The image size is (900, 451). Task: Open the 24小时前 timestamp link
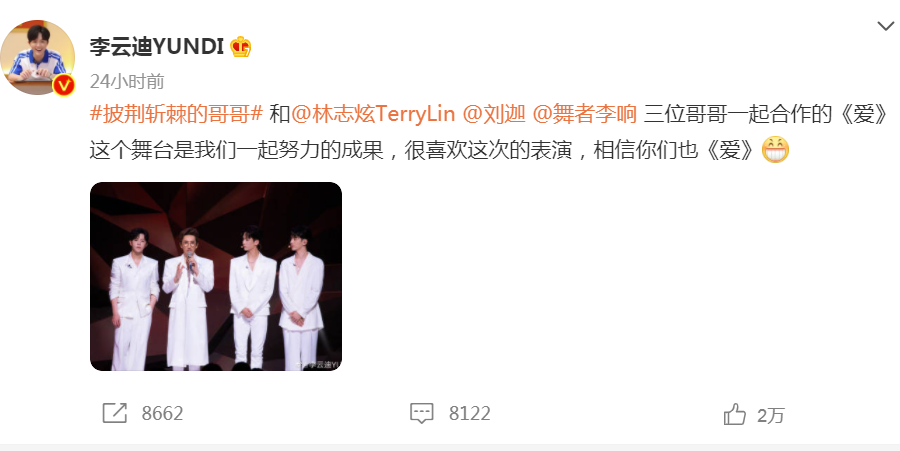[x=127, y=81]
